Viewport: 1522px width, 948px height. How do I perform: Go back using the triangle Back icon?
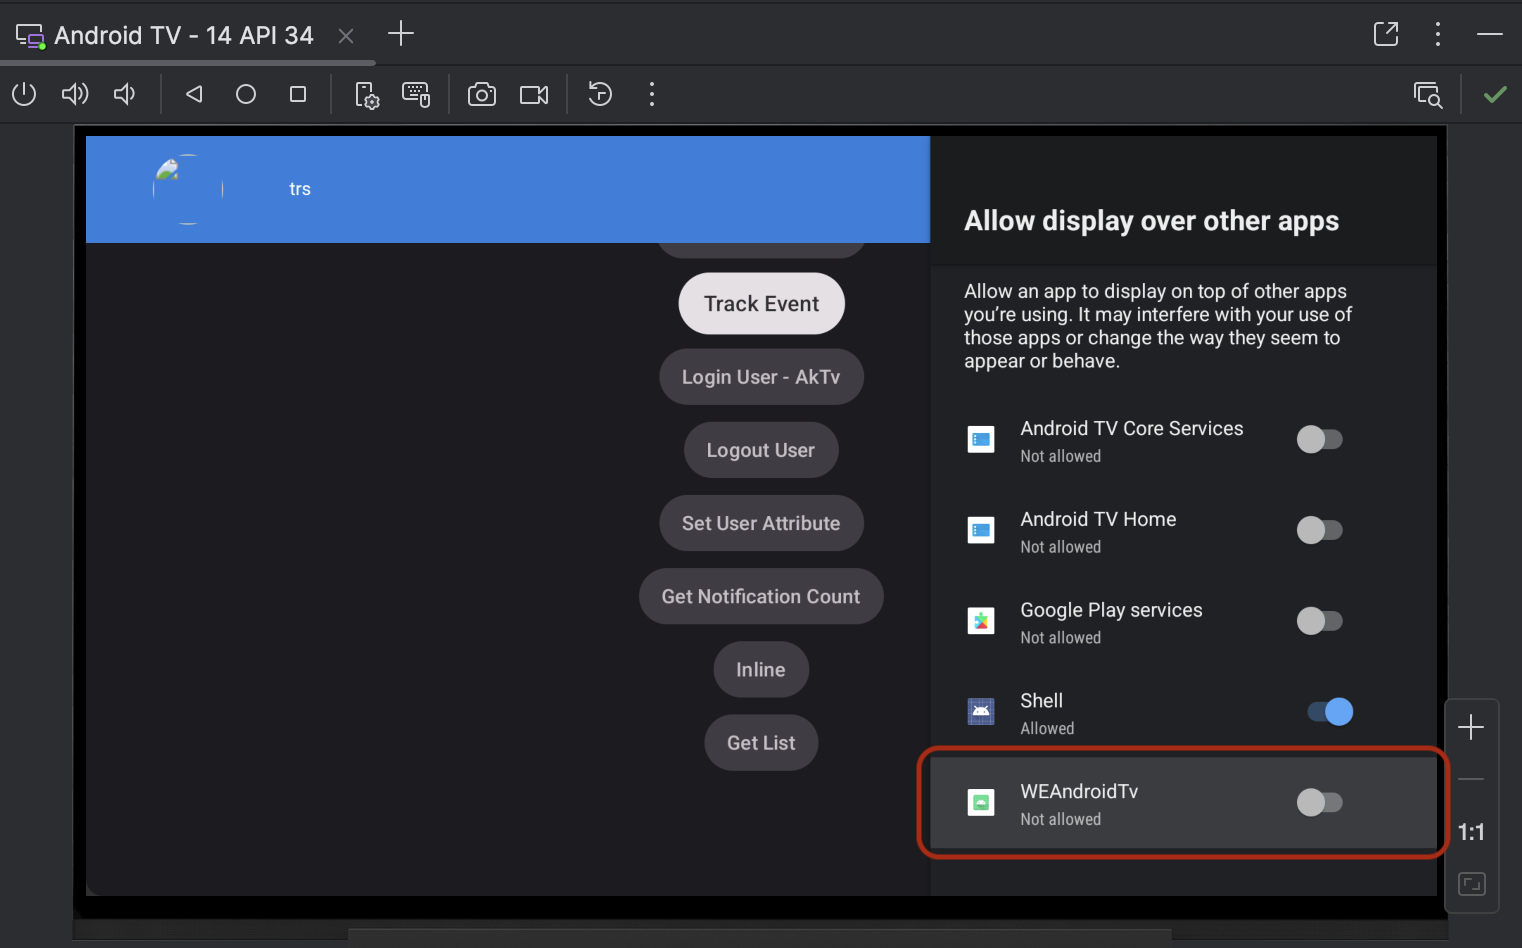tap(194, 94)
